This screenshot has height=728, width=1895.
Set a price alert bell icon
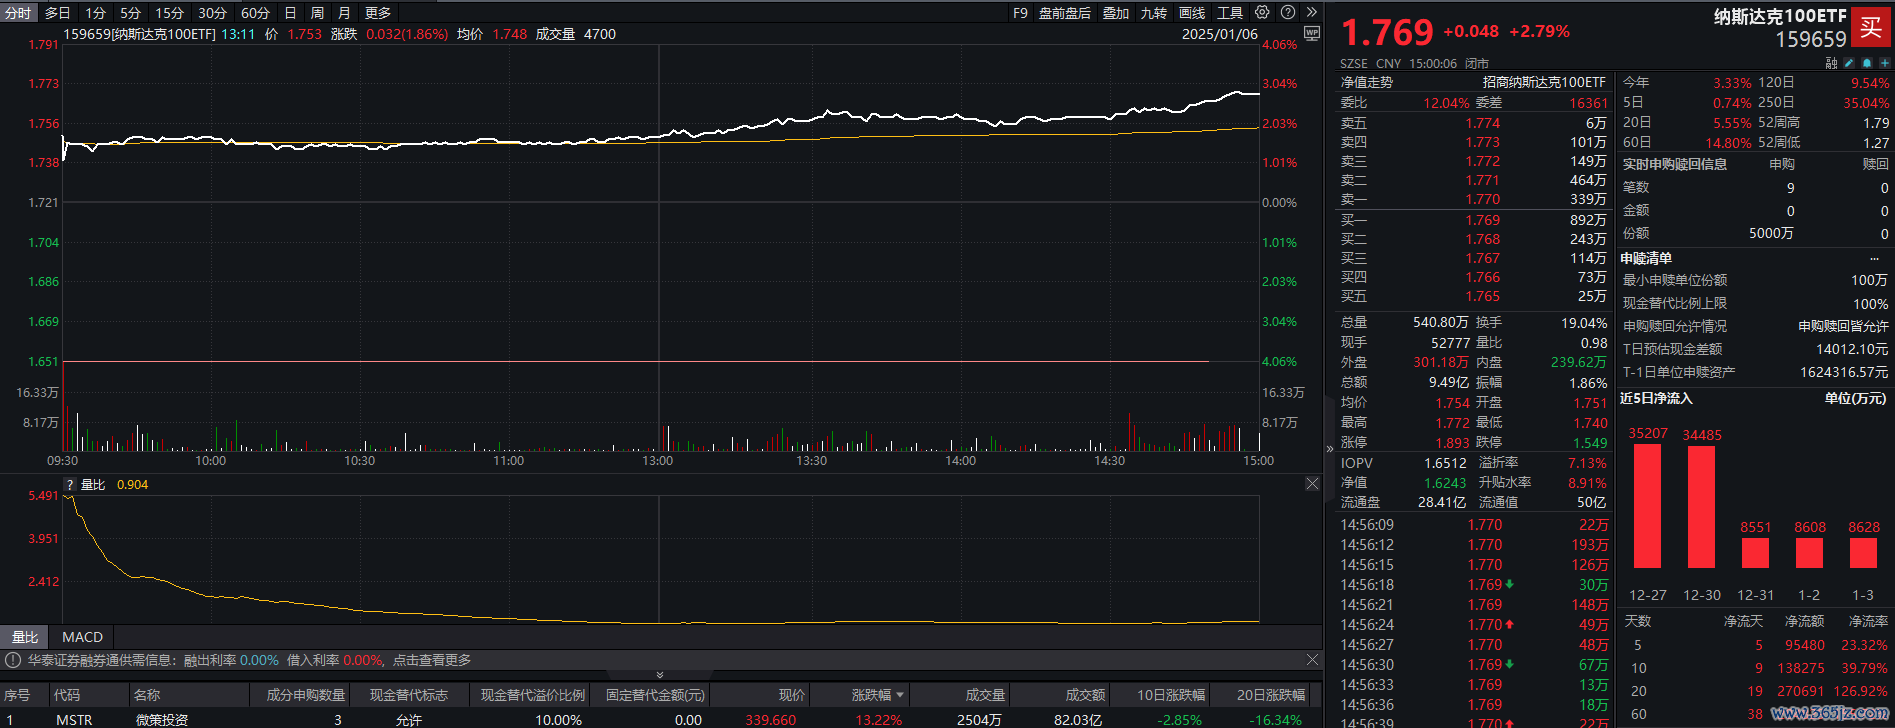(x=1865, y=63)
